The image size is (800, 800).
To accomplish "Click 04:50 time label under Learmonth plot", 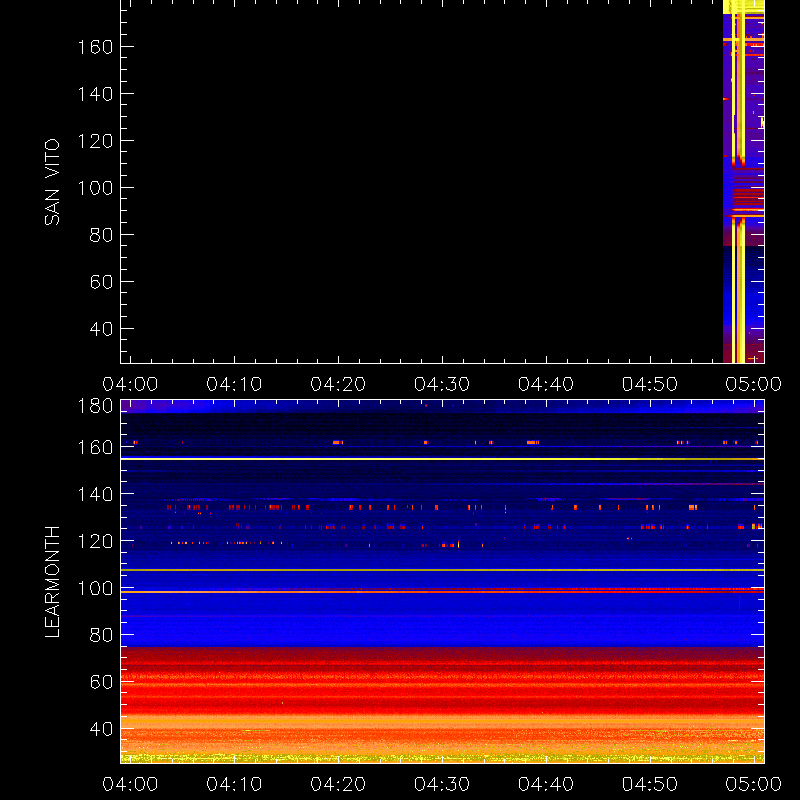I will pyautogui.click(x=650, y=784).
